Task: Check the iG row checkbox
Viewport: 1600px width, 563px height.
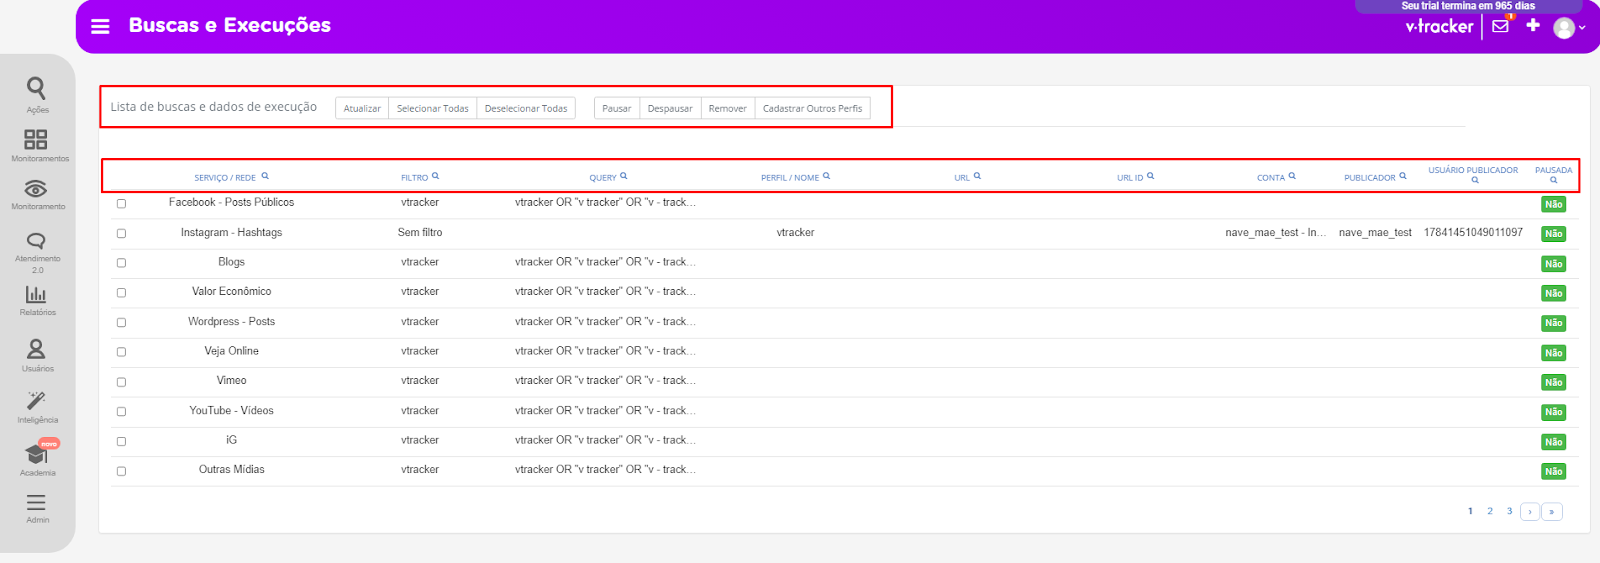Action: (x=121, y=441)
